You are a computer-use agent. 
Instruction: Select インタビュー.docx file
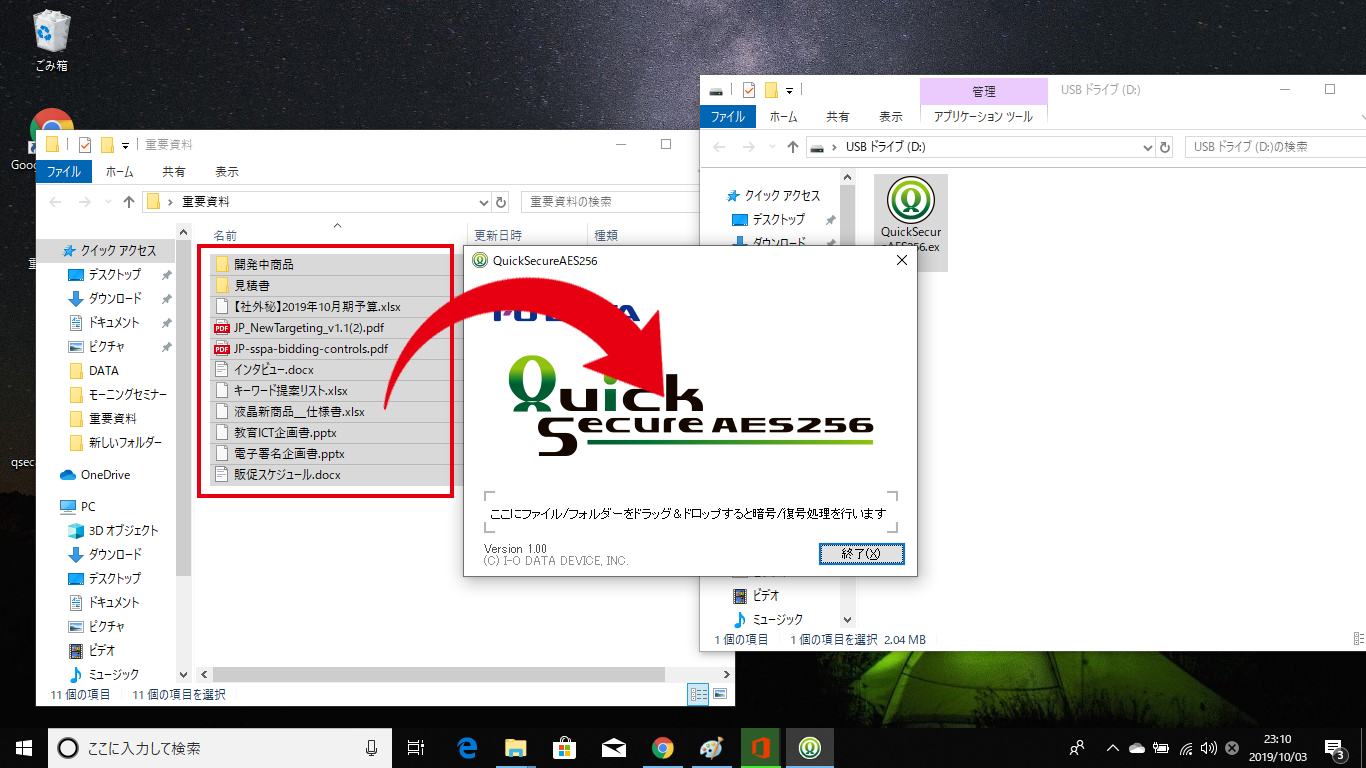tap(274, 370)
